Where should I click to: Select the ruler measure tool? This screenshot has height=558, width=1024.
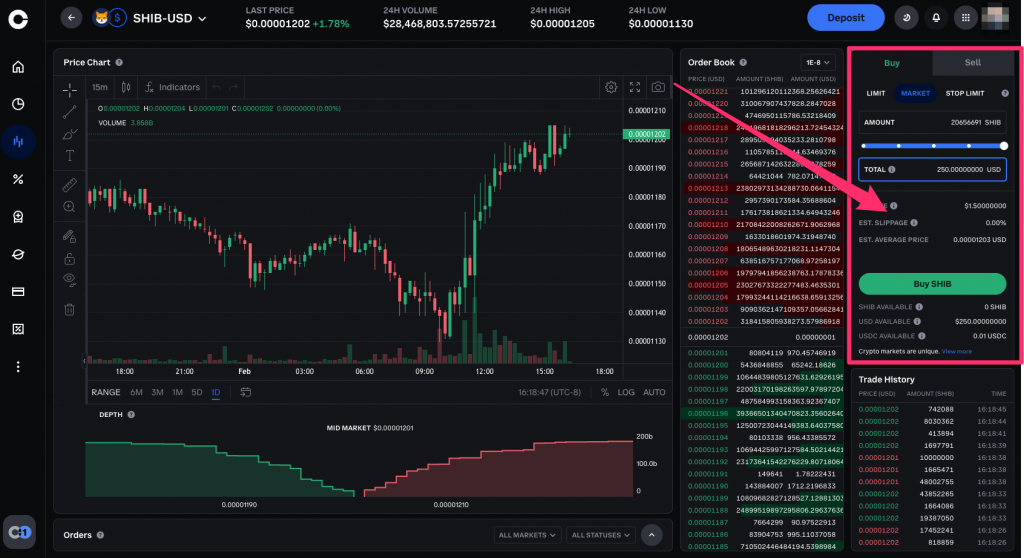pos(69,185)
